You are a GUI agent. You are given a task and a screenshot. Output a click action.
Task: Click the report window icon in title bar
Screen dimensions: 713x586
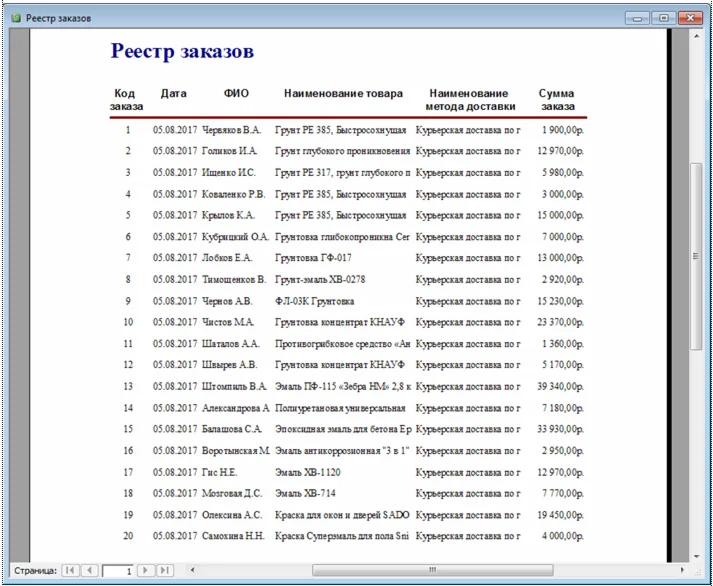(14, 18)
